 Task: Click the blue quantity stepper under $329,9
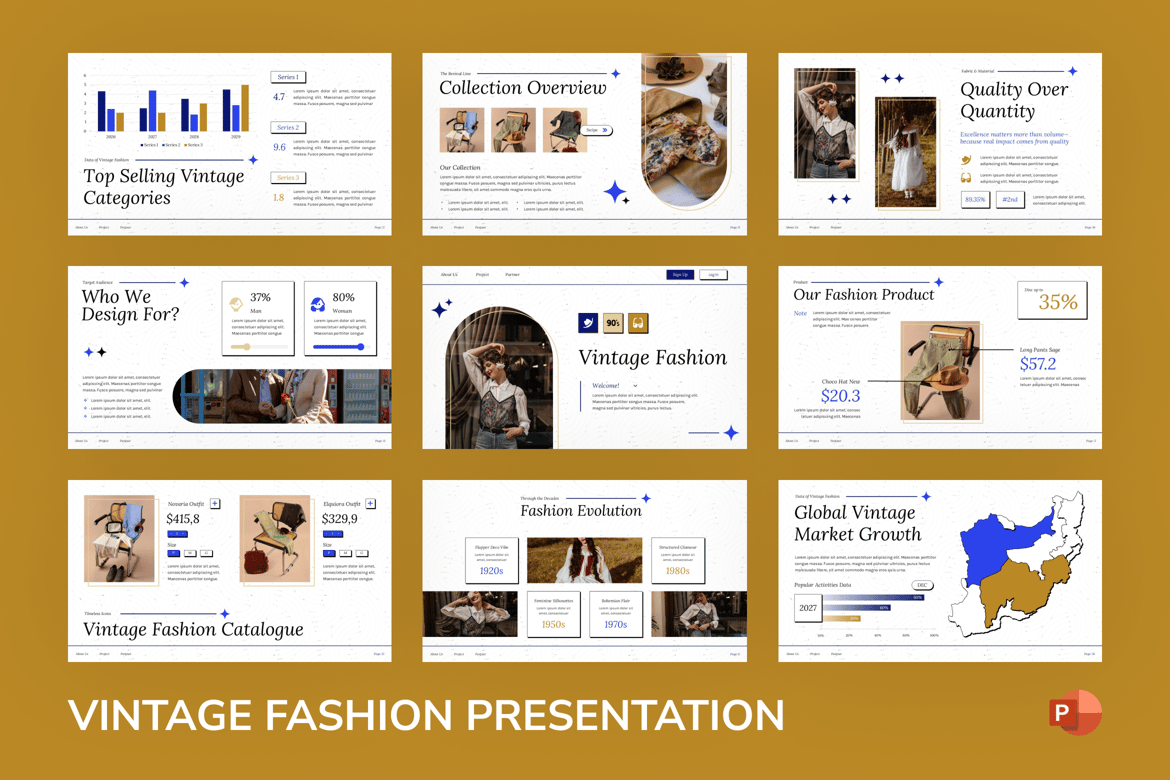click(333, 534)
